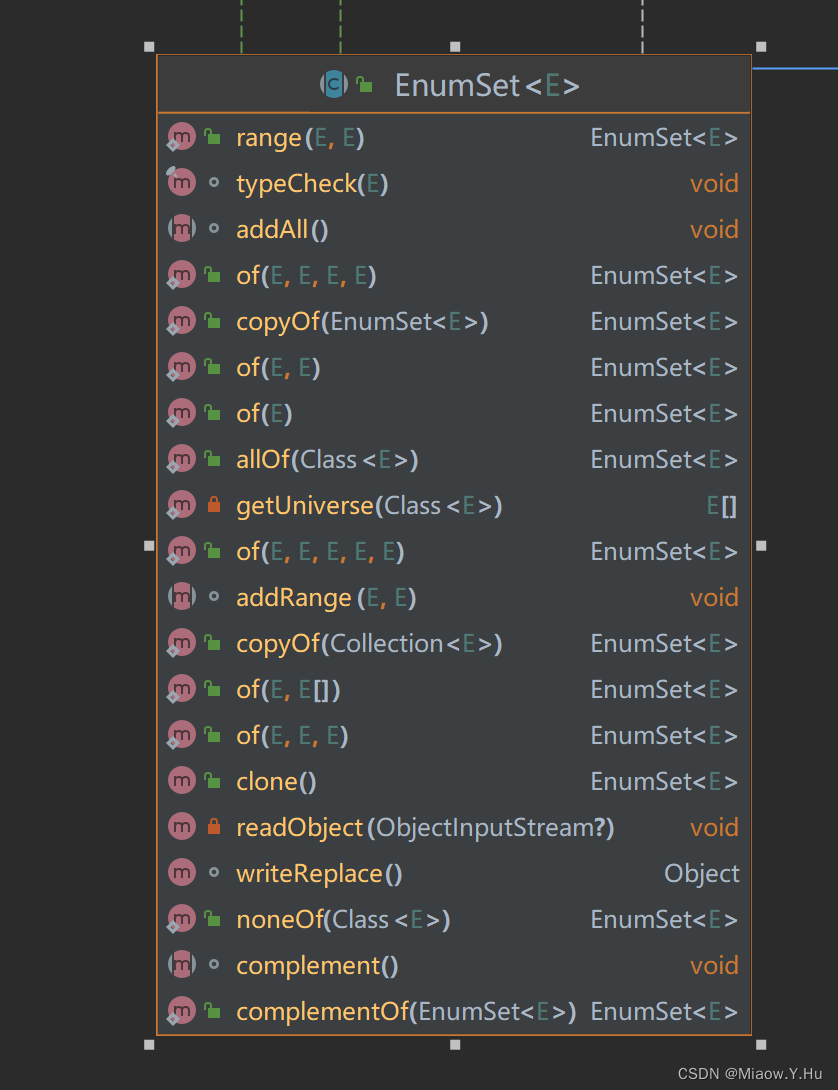Click method icon of clone() row
838x1090 pixels.
tap(182, 781)
